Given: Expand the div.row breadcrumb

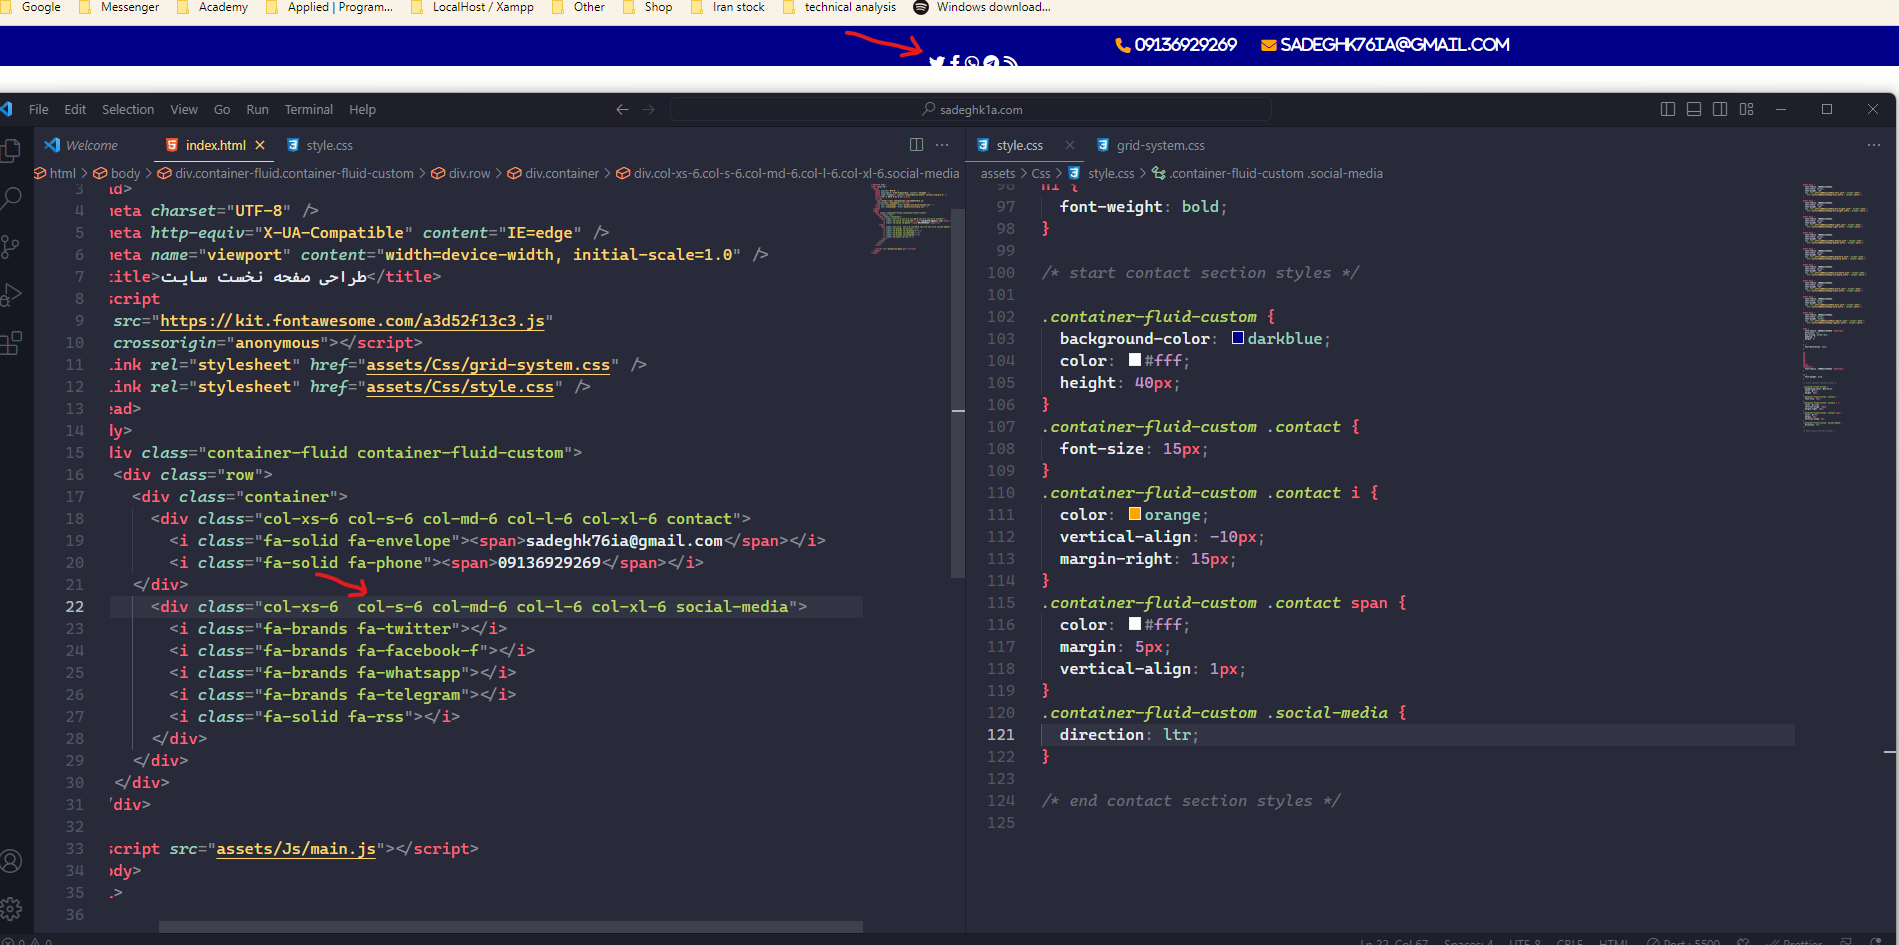Looking at the screenshot, I should [461, 173].
